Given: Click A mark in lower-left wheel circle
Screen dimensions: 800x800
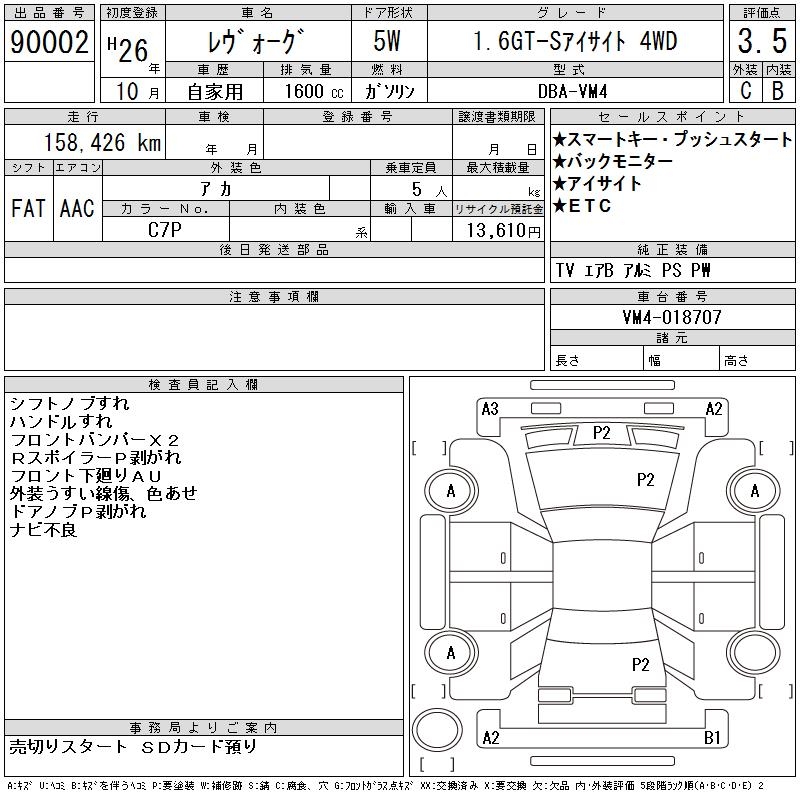Looking at the screenshot, I should 451,653.
